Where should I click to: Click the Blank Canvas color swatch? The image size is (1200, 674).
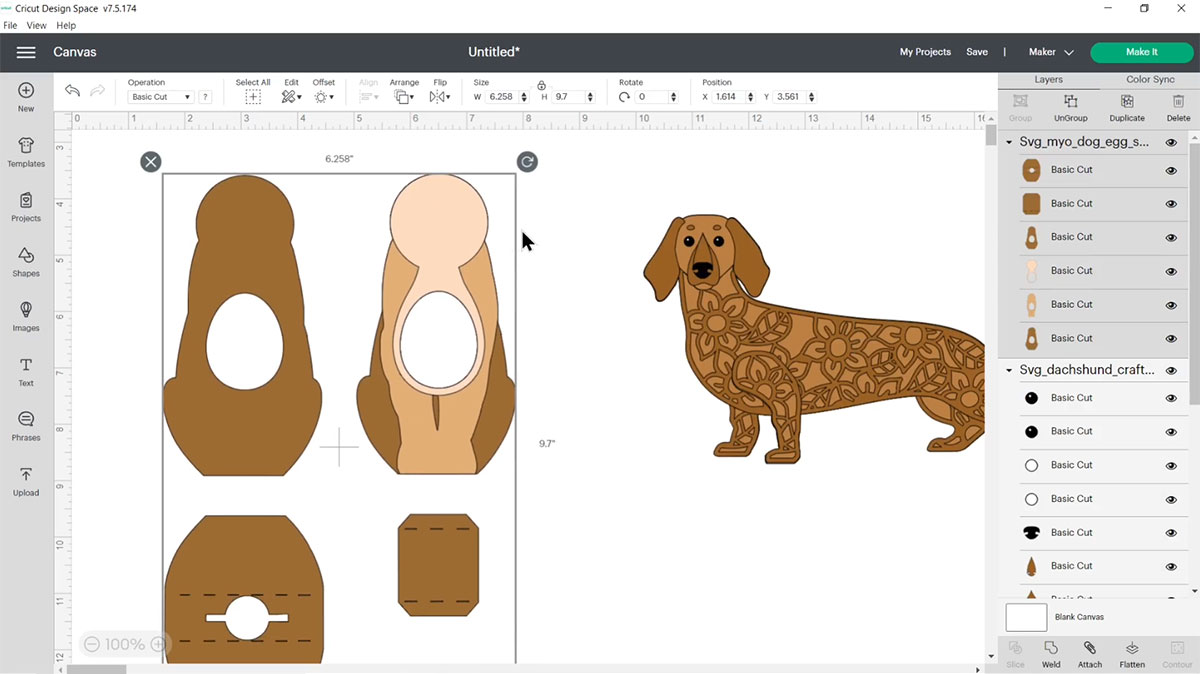pos(1026,617)
